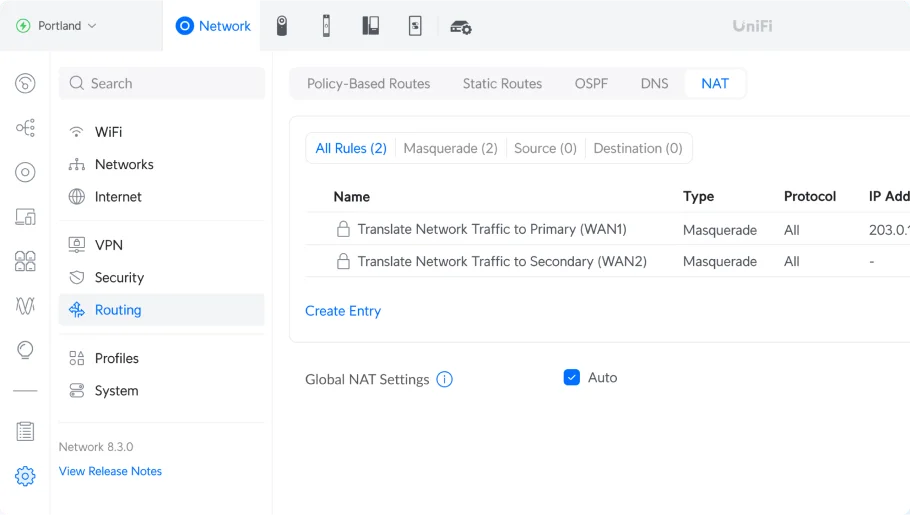
Task: Show Global NAT Settings info tooltip icon
Action: point(445,379)
